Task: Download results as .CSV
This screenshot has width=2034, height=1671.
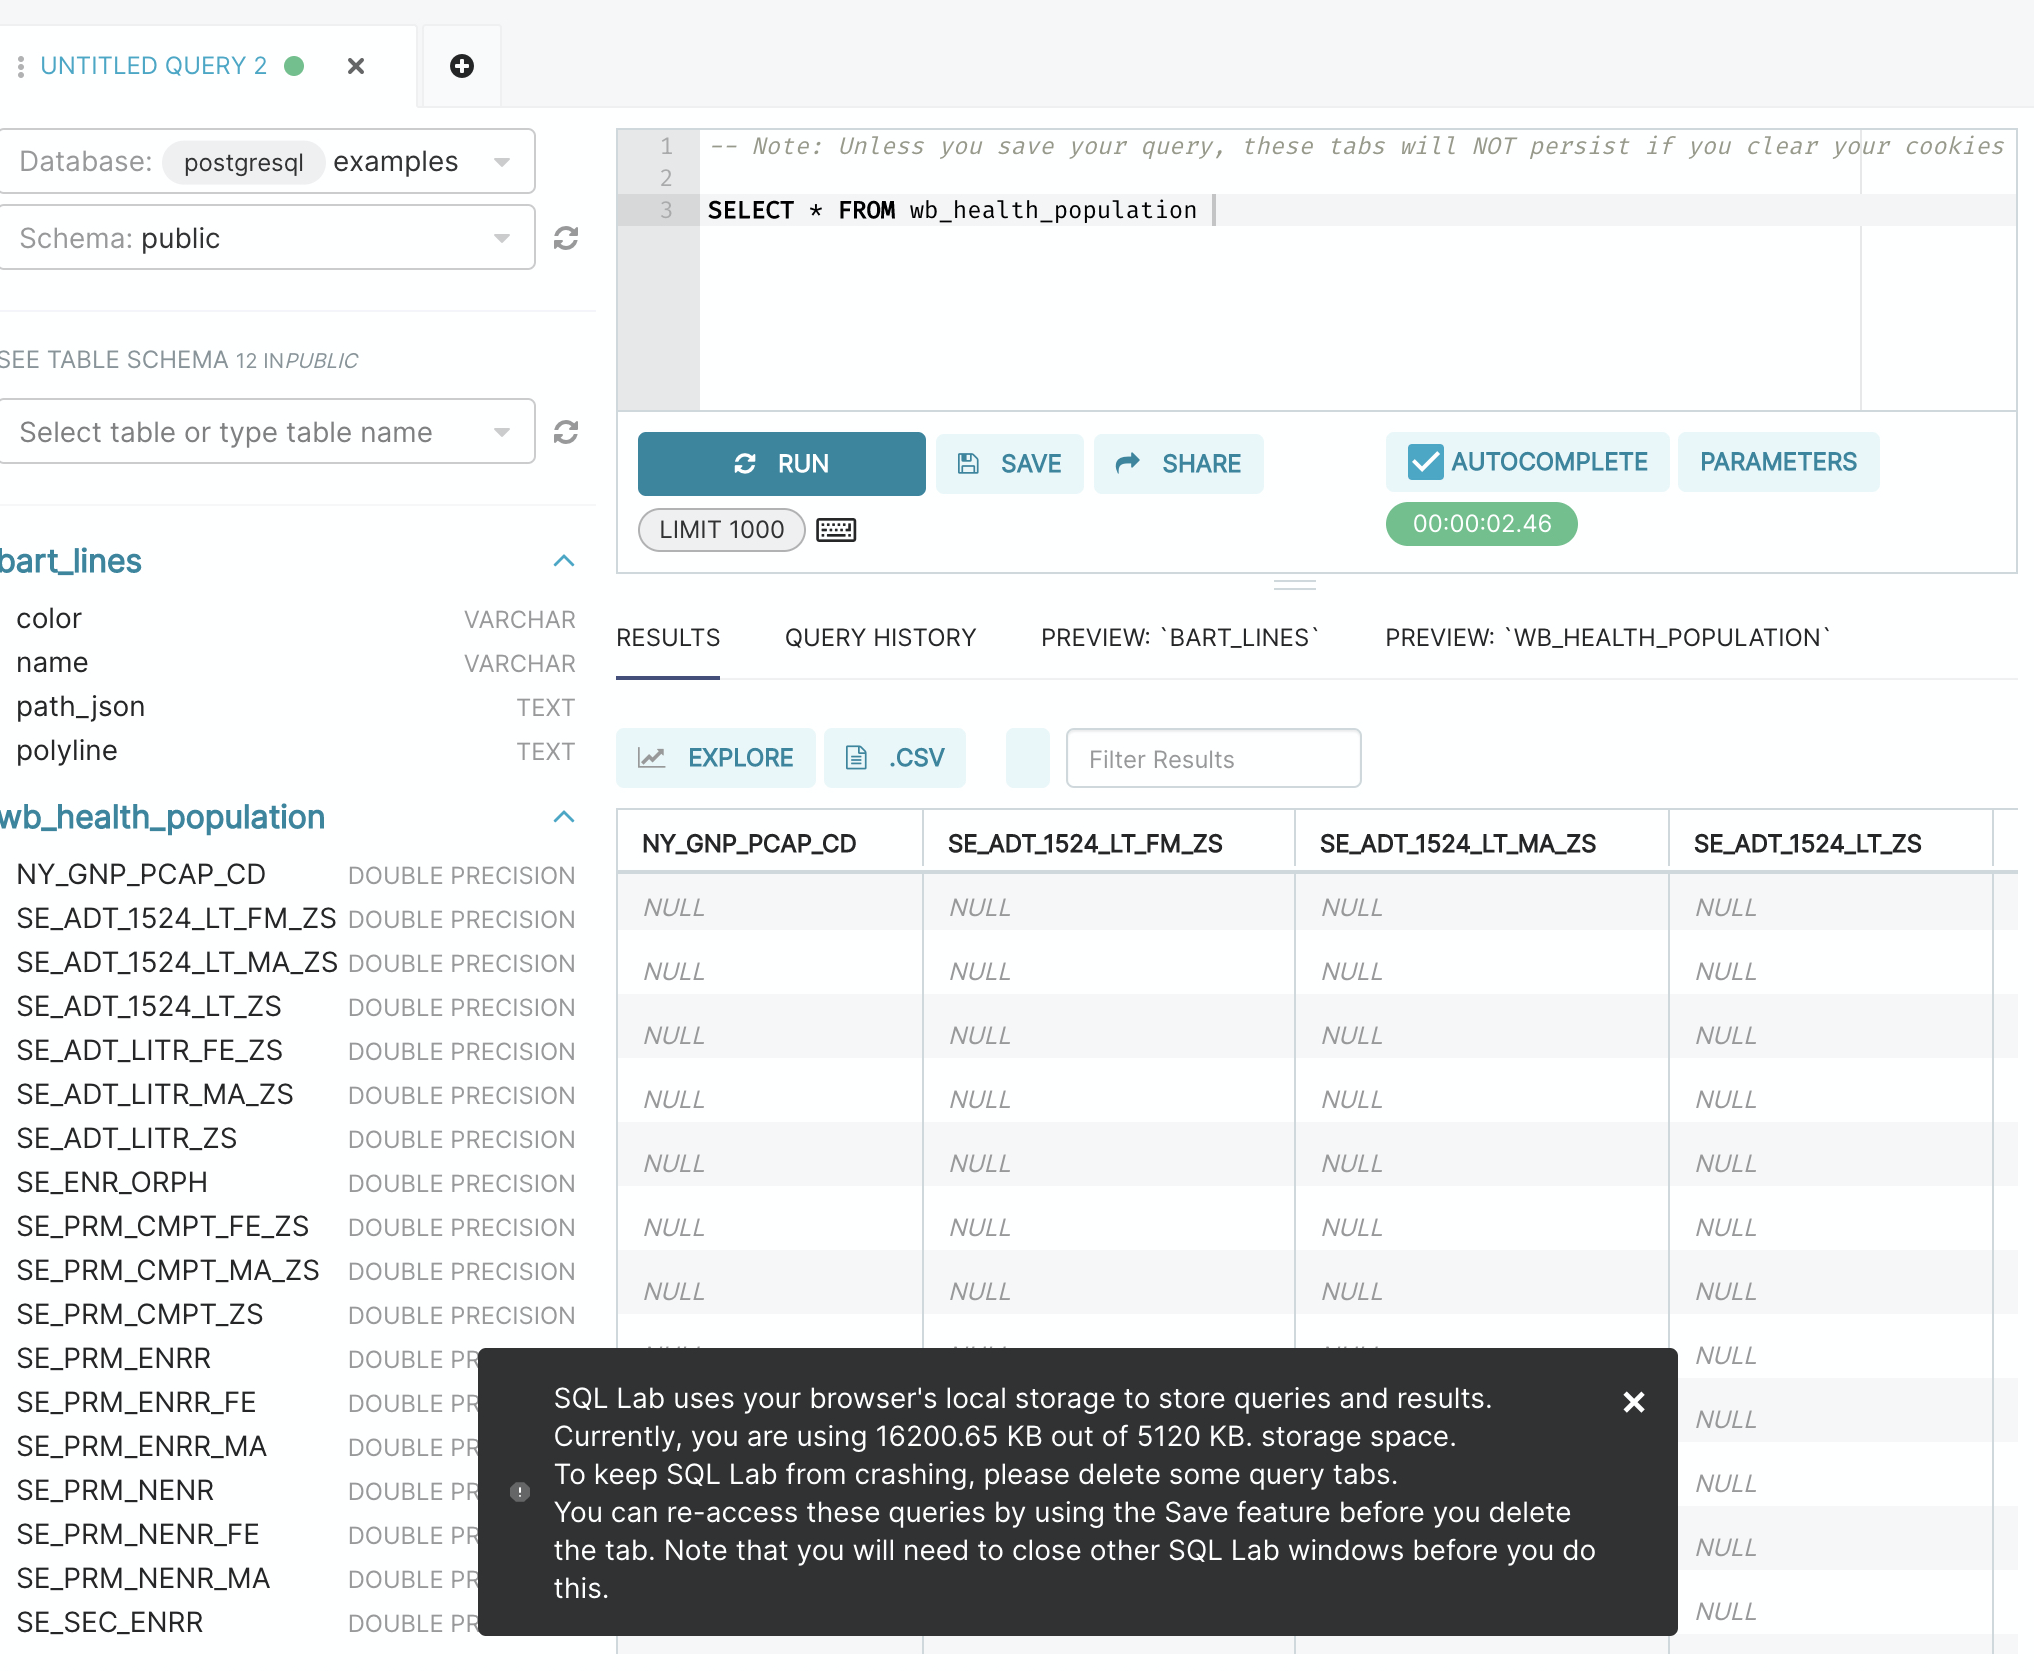Action: pos(895,758)
